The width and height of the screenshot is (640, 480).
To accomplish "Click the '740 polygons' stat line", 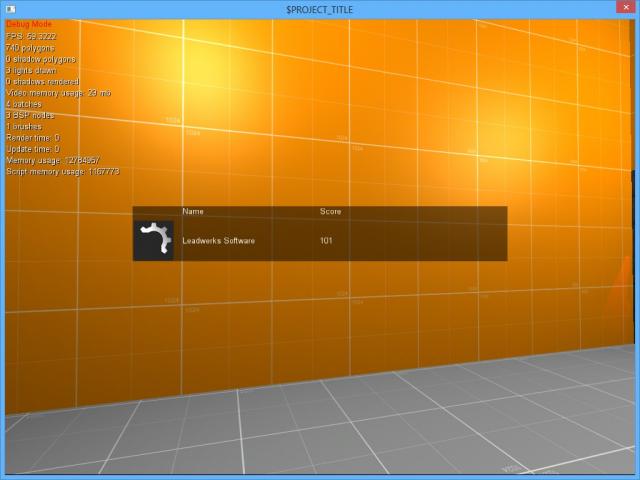I will pyautogui.click(x=30, y=48).
